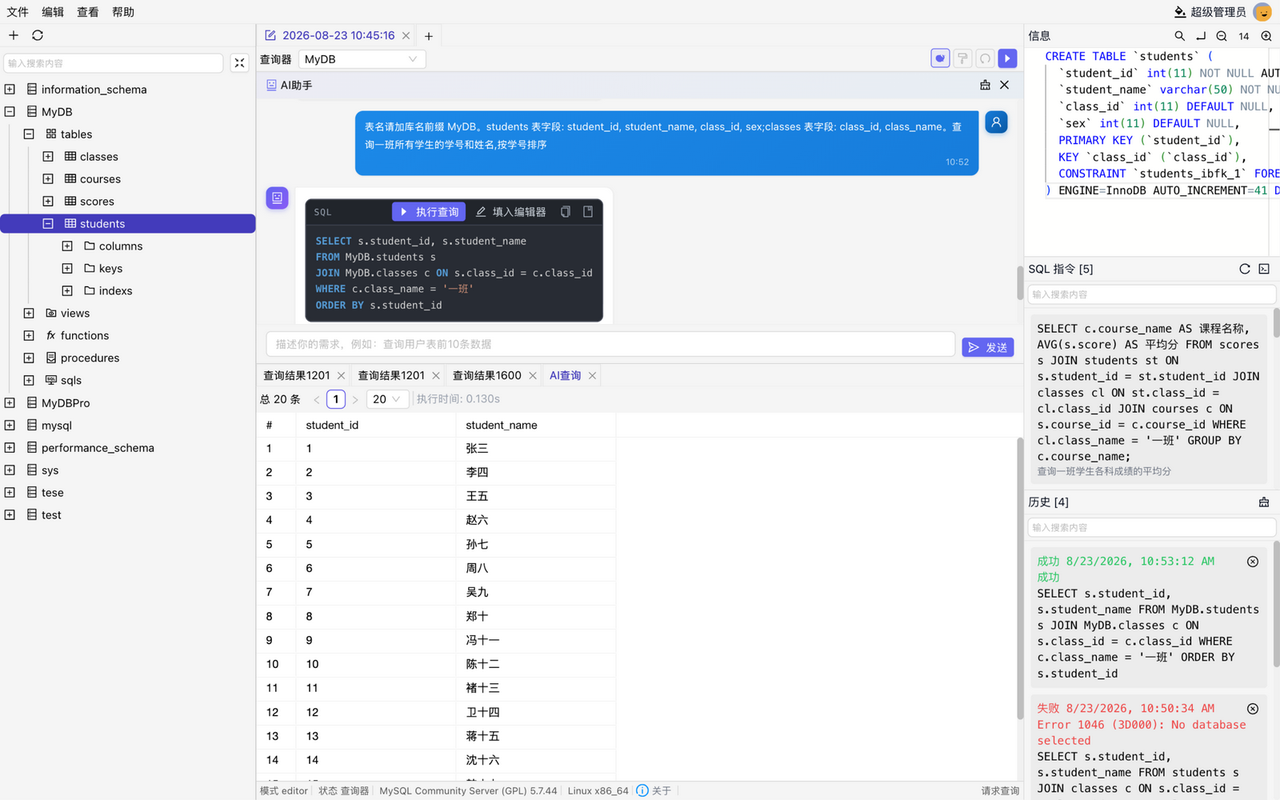Image resolution: width=1280 pixels, height=800 pixels.
Task: Click the SQL 指令 search field
Action: (1152, 295)
